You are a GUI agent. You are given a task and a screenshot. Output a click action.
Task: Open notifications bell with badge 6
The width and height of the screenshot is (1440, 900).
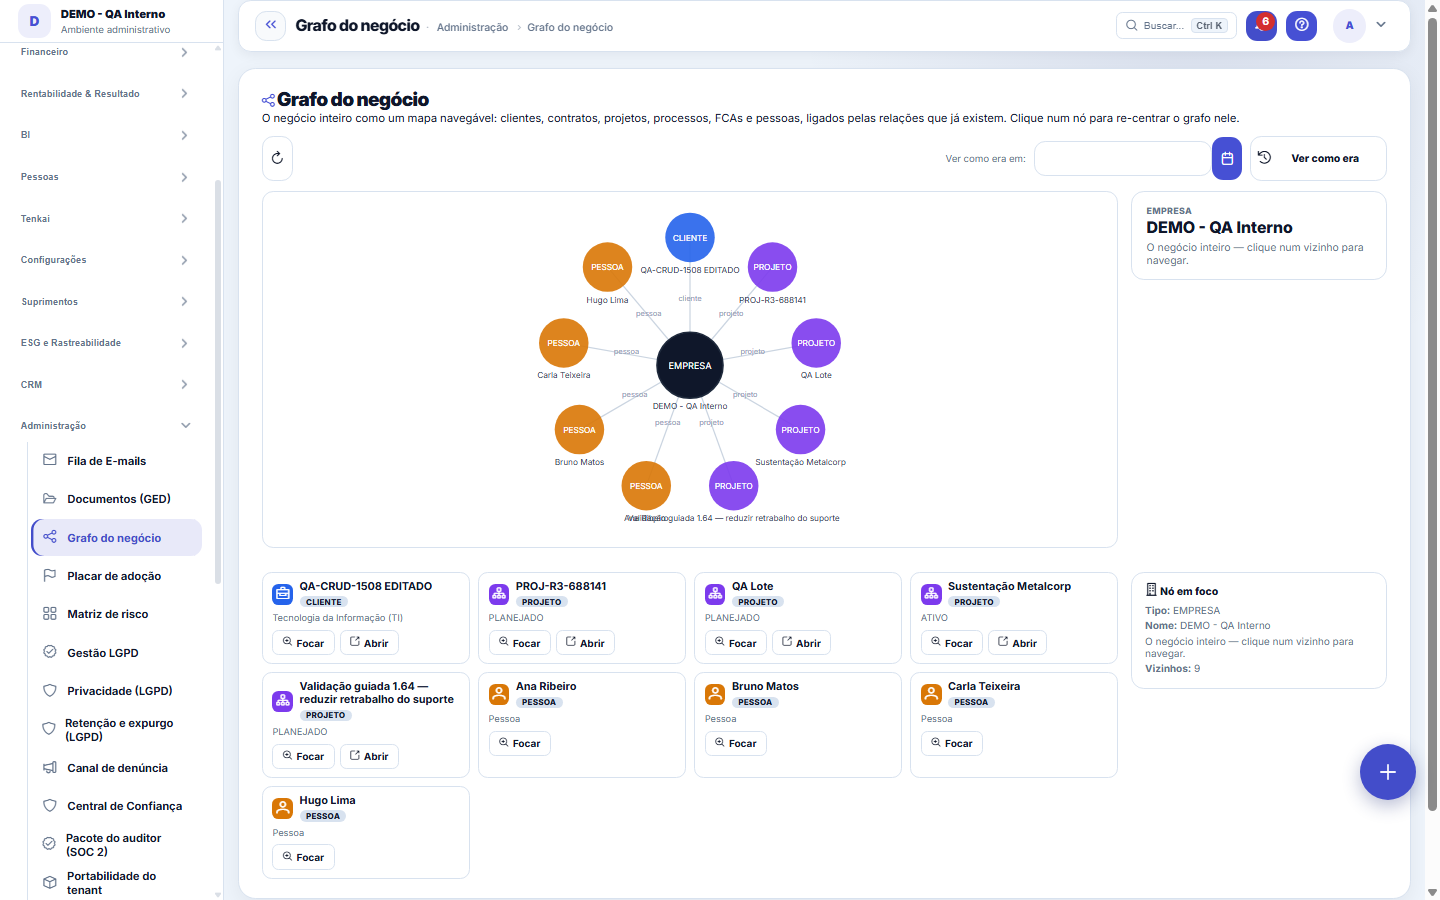click(x=1261, y=26)
